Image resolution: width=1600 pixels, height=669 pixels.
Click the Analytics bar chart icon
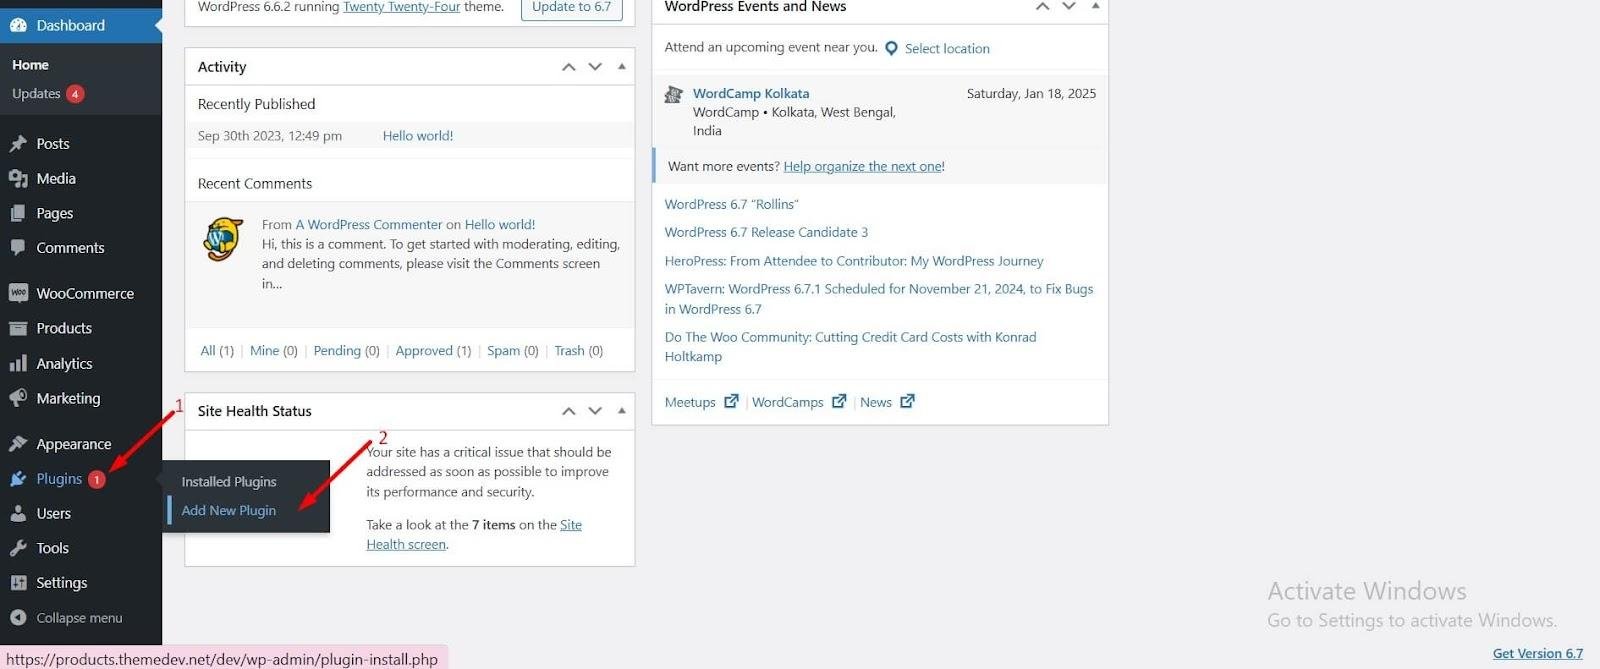(18, 363)
